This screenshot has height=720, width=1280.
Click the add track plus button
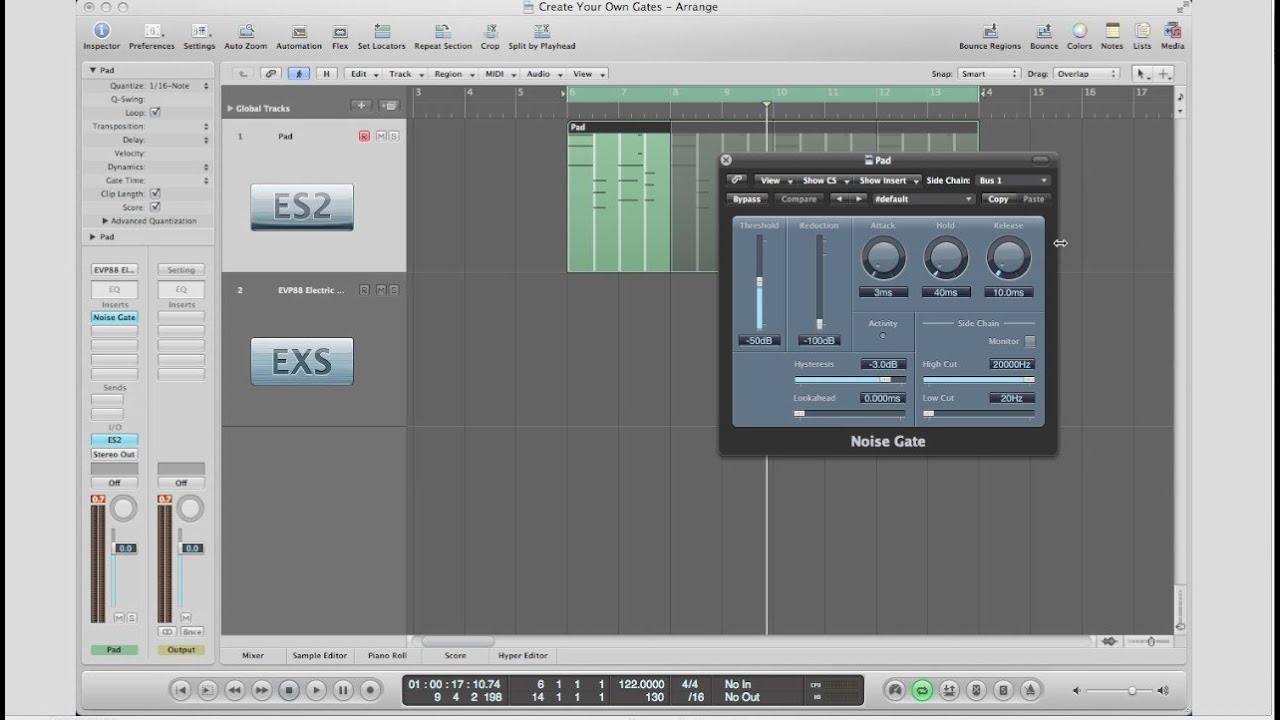[361, 105]
